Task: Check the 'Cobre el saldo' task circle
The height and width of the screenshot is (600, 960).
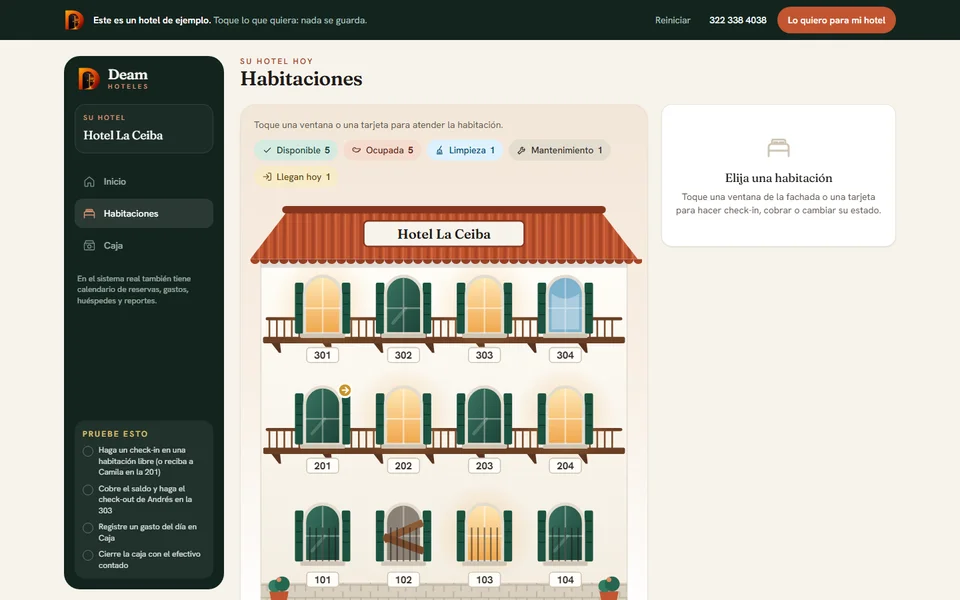Action: pyautogui.click(x=88, y=490)
